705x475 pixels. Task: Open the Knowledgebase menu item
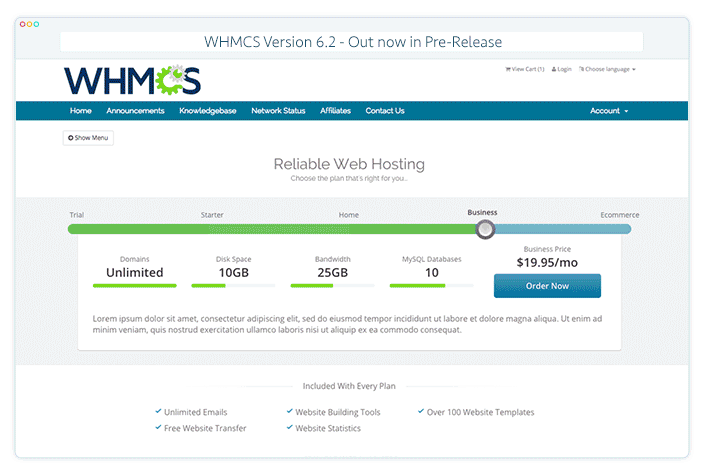(x=208, y=111)
